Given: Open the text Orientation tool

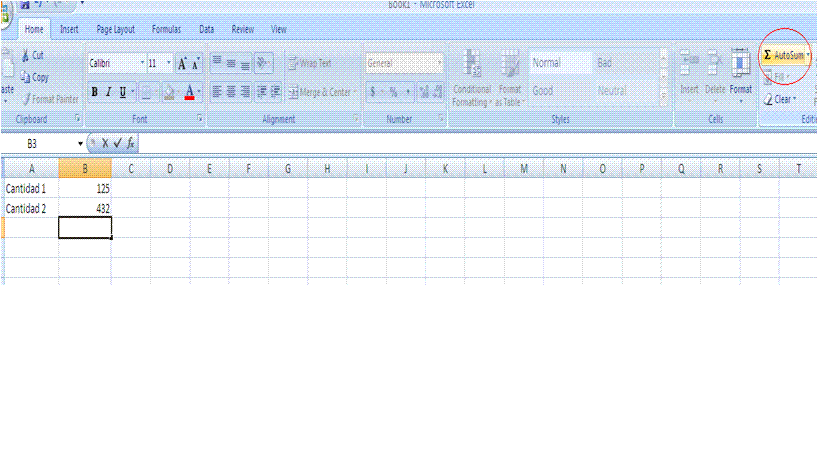Looking at the screenshot, I should (263, 63).
